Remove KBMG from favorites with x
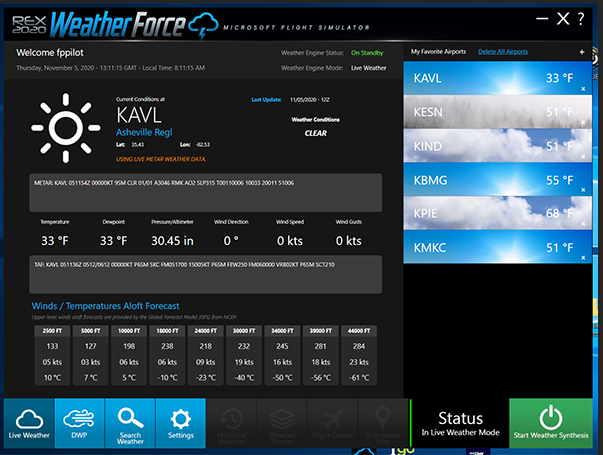Screen dimensions: 603x455 point(583,190)
